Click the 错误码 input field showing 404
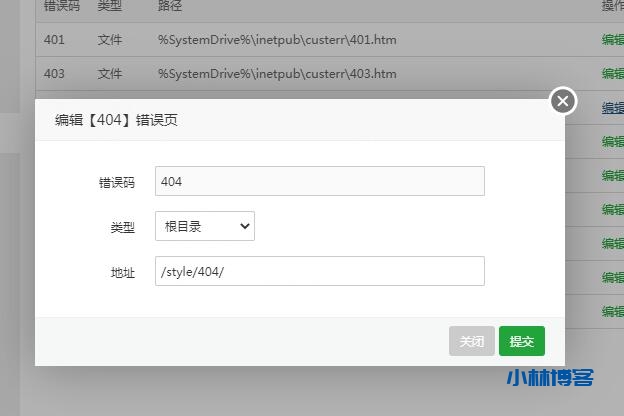This screenshot has width=624, height=416. point(320,181)
